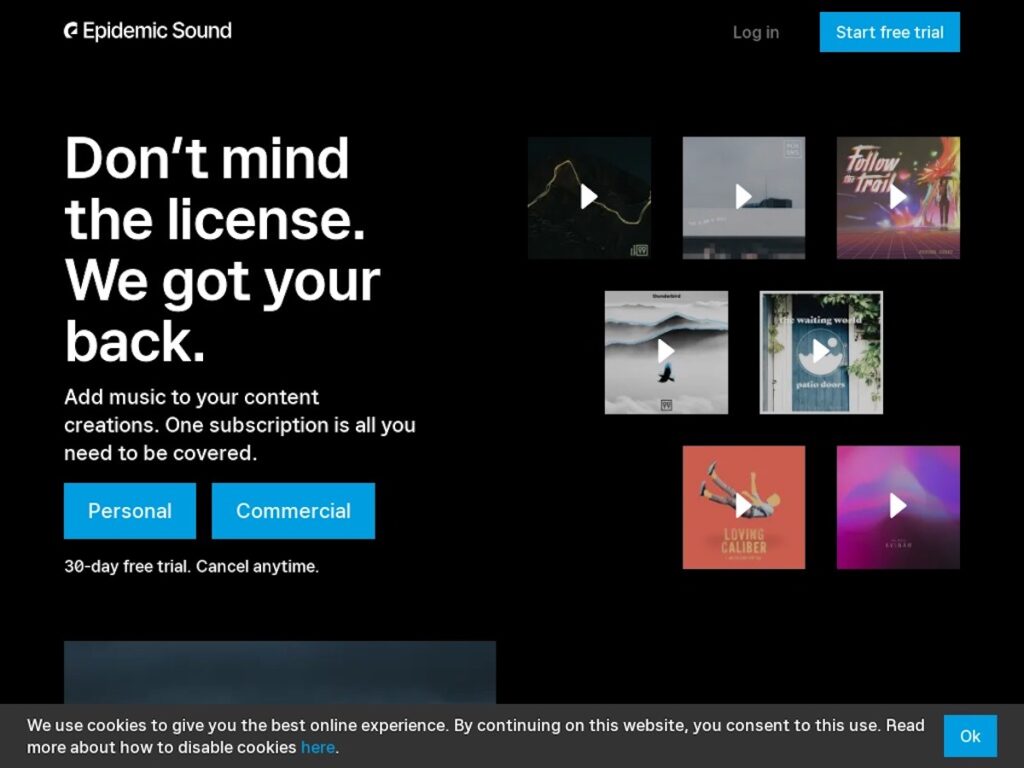The height and width of the screenshot is (768, 1024).
Task: Open the cookie info 'here' link
Action: (x=318, y=747)
